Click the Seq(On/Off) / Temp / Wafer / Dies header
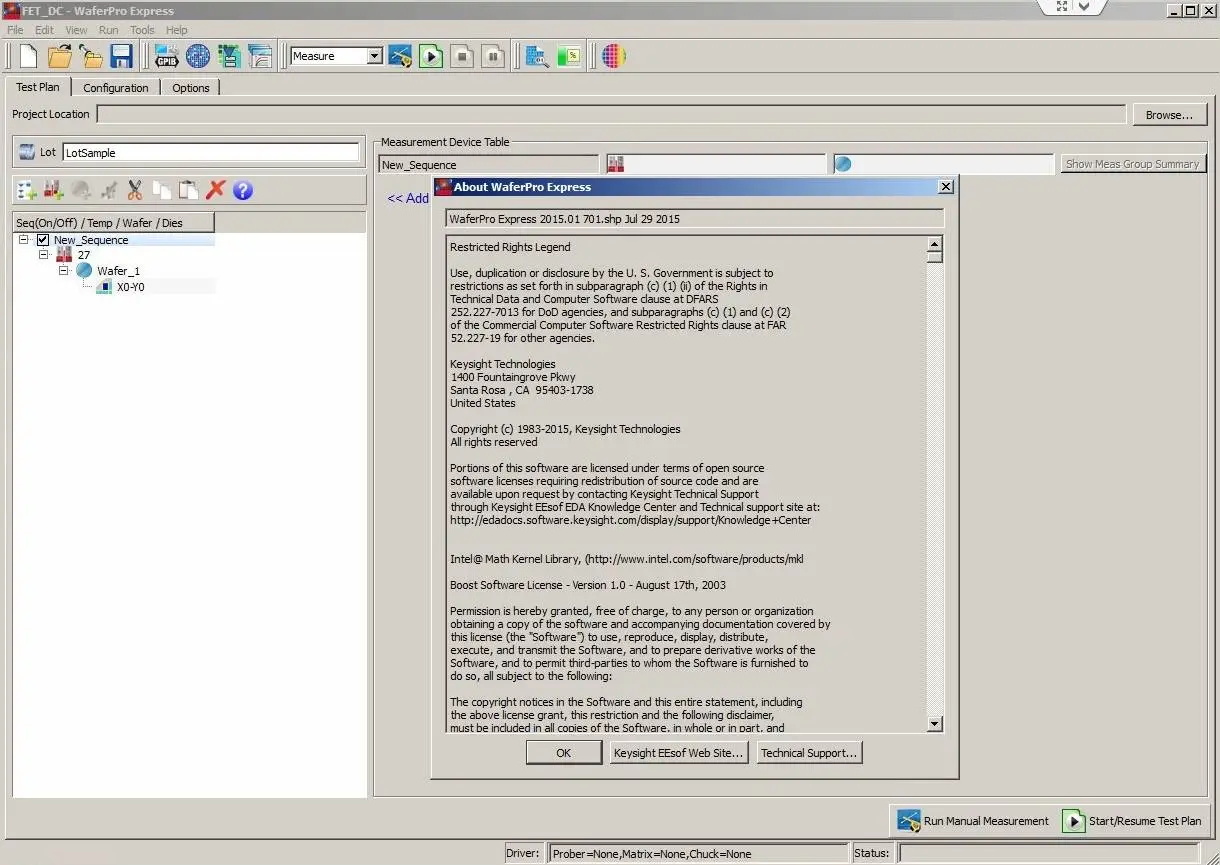This screenshot has width=1220, height=865. (x=114, y=223)
